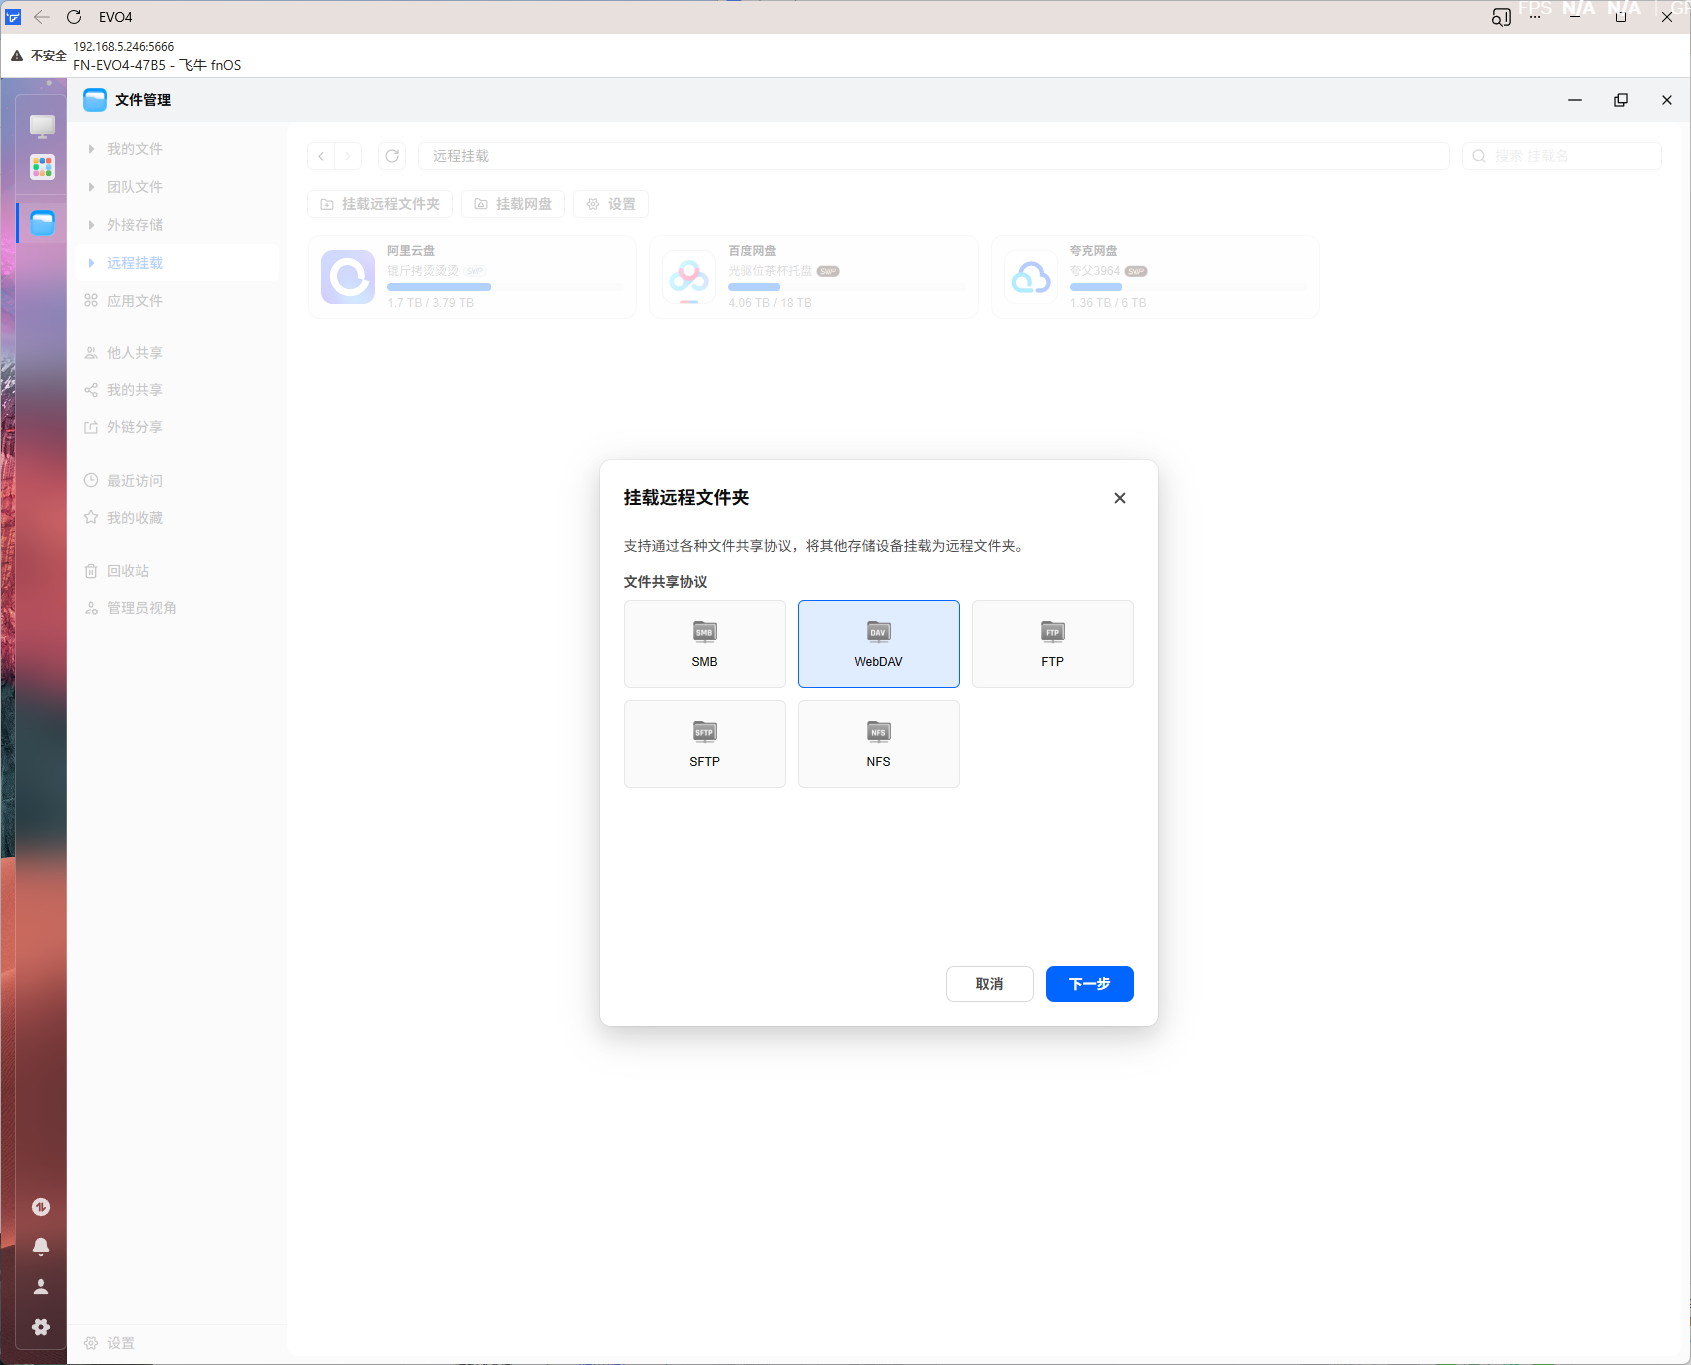The height and width of the screenshot is (1365, 1691).
Task: Open 设置 in the mount toolbar
Action: tap(611, 204)
